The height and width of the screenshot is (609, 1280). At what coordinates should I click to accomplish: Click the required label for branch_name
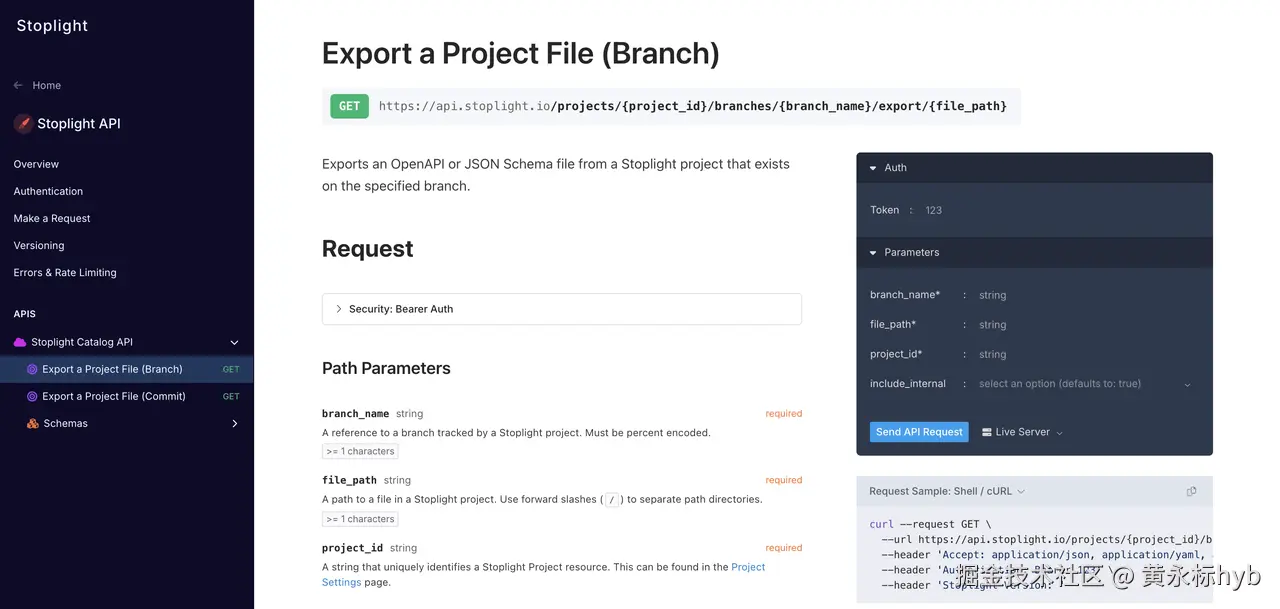(x=784, y=413)
